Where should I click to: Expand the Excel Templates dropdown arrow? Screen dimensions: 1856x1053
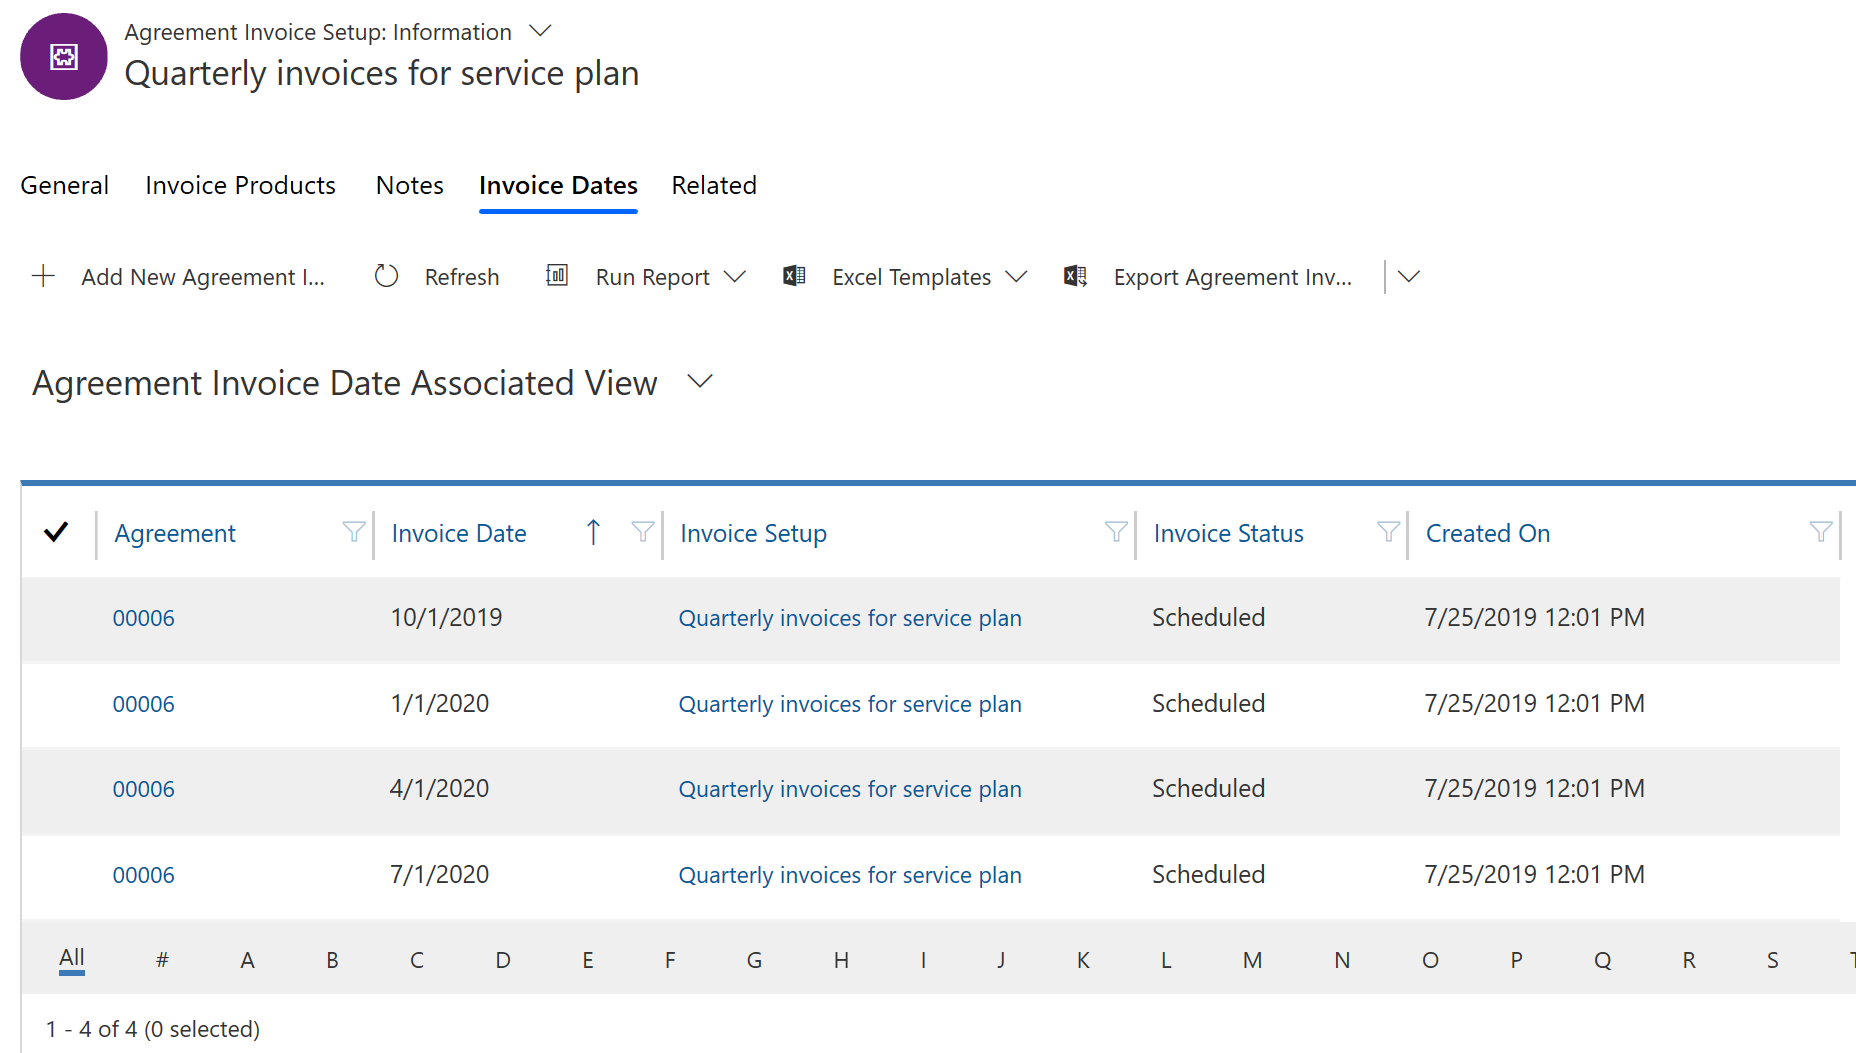click(x=1016, y=277)
